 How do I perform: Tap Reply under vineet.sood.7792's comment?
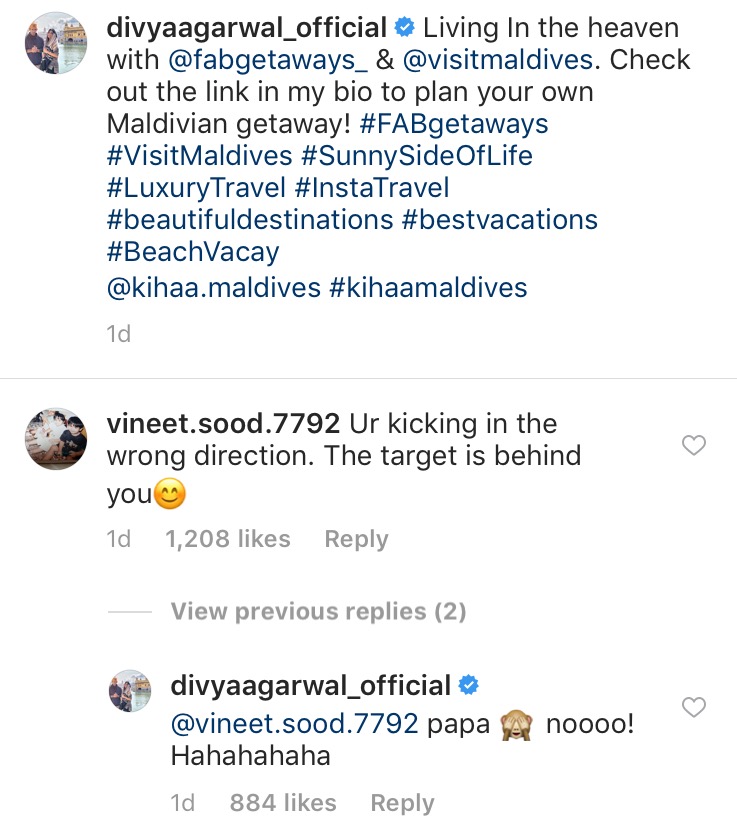pyautogui.click(x=355, y=539)
